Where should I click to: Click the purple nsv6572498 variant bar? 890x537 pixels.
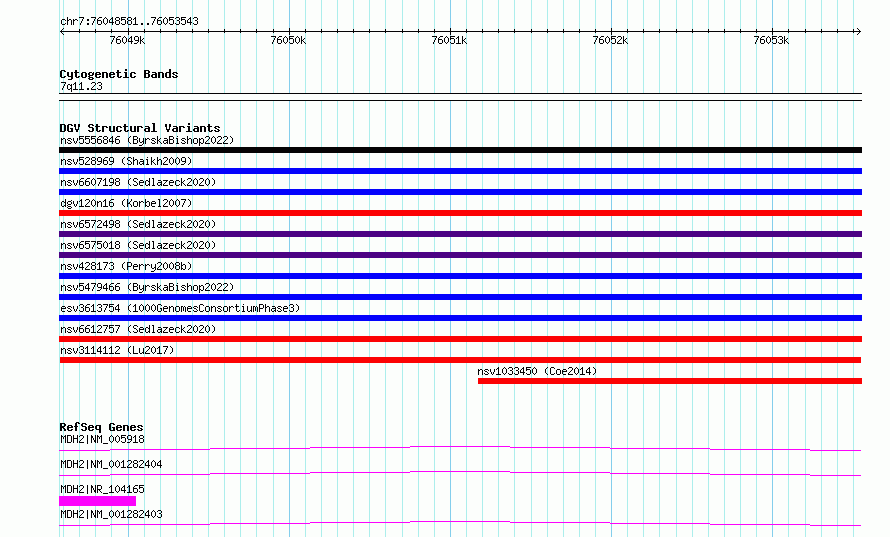pos(460,234)
